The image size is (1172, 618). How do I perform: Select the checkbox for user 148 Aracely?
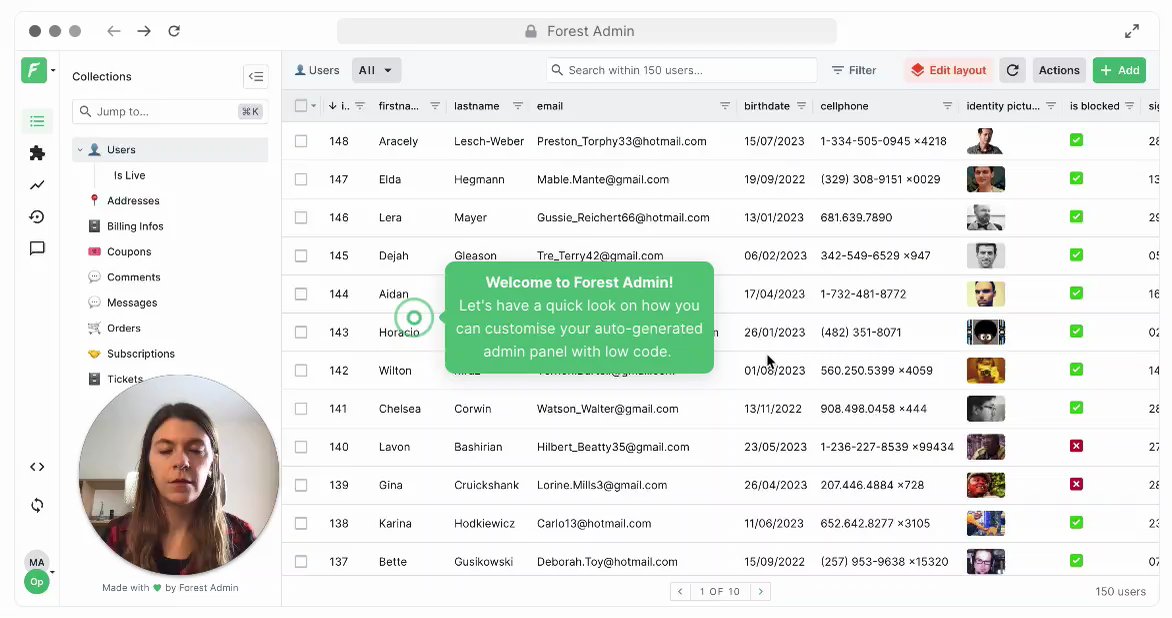click(x=300, y=141)
